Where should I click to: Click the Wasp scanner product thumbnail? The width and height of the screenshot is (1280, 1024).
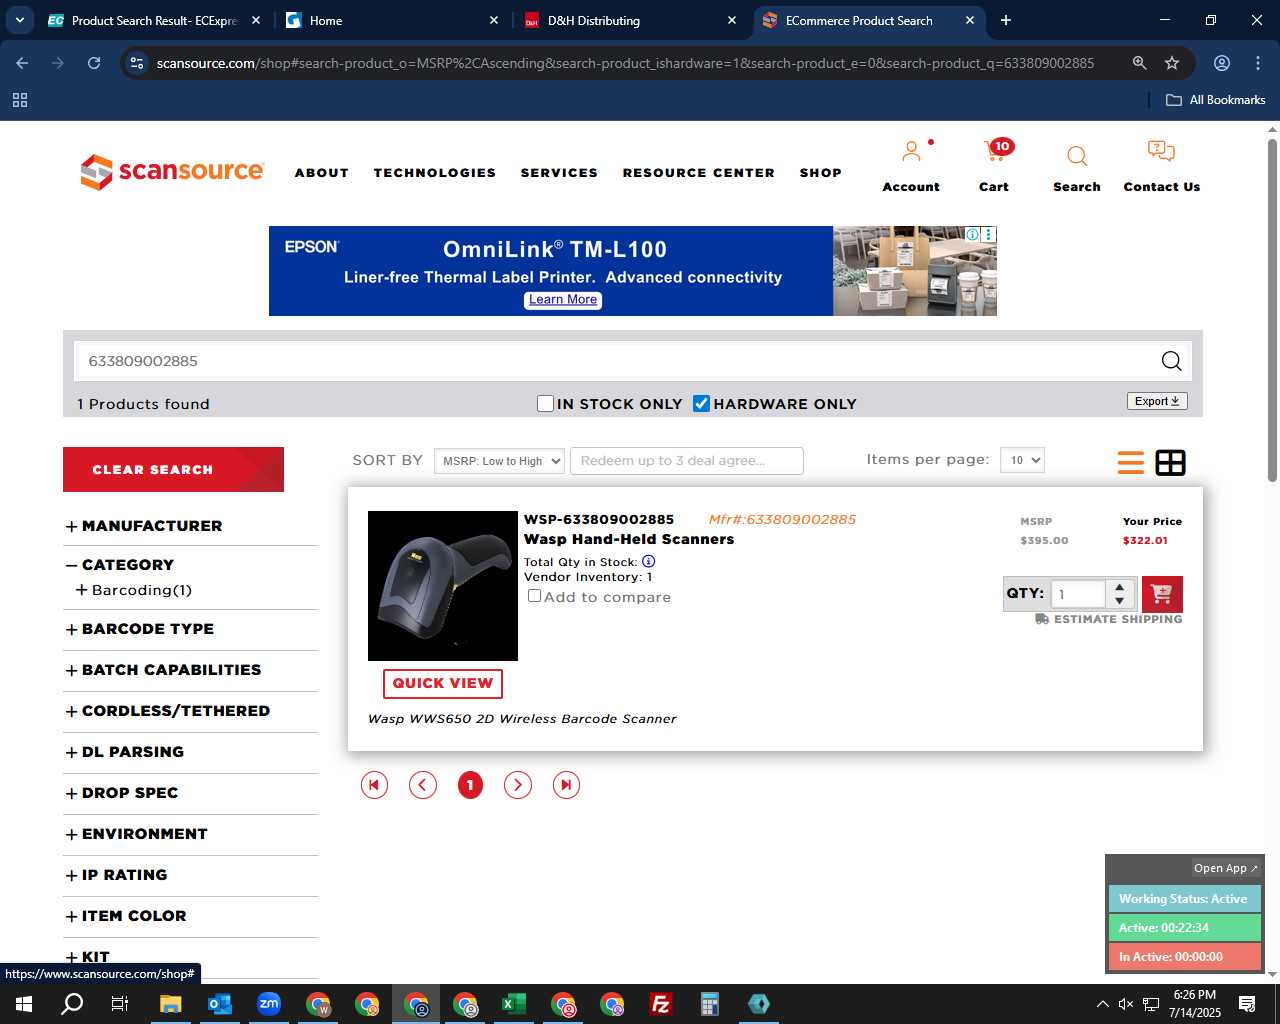(x=443, y=586)
